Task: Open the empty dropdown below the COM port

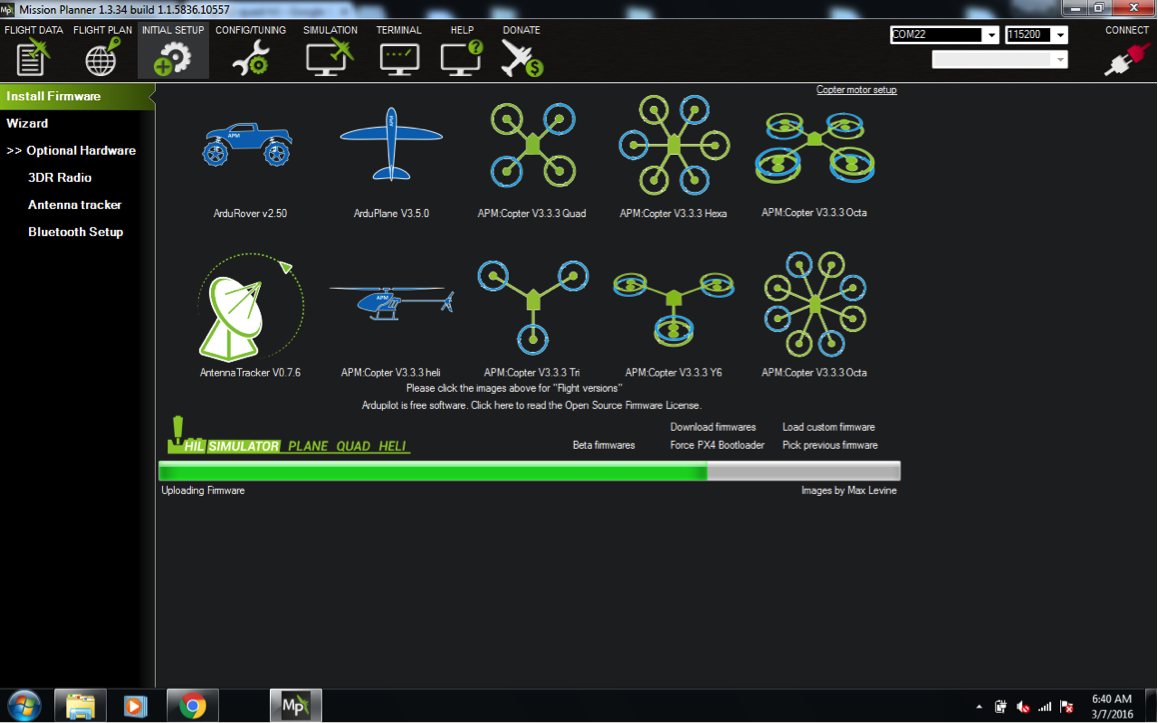Action: pyautogui.click(x=999, y=60)
